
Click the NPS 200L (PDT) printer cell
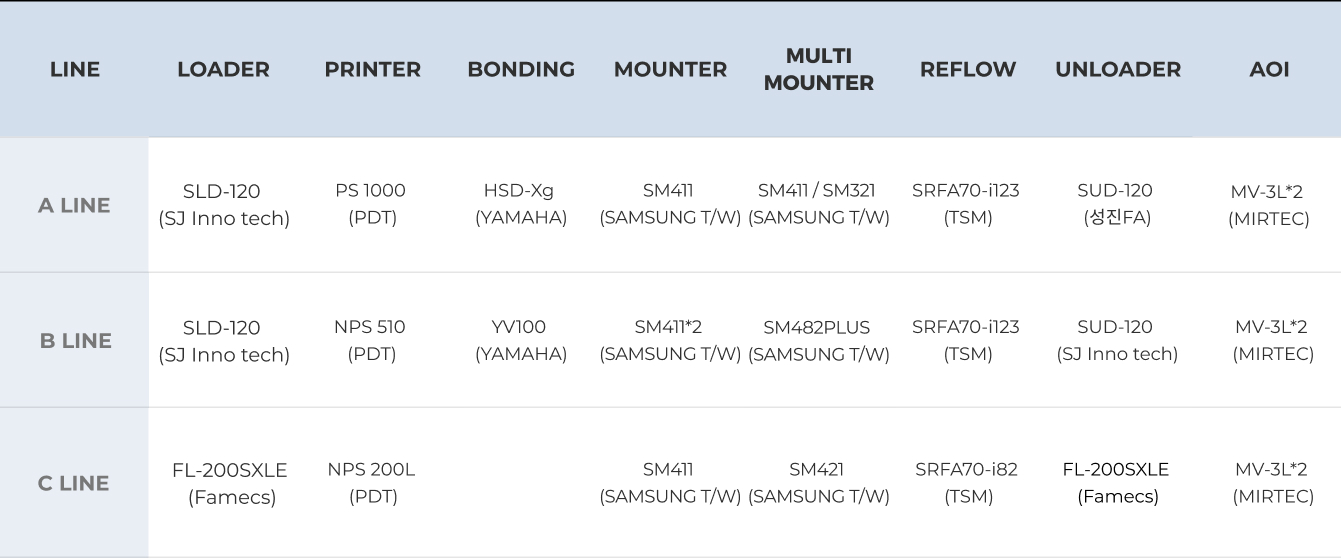(x=371, y=482)
